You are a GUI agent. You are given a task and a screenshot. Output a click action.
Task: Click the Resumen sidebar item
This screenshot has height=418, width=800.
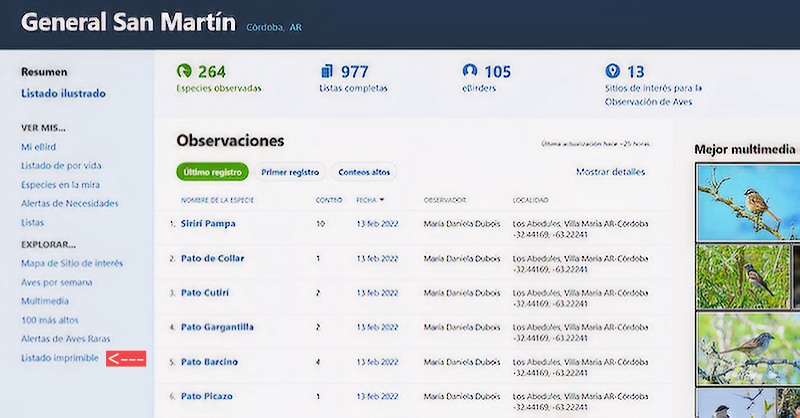pyautogui.click(x=44, y=72)
